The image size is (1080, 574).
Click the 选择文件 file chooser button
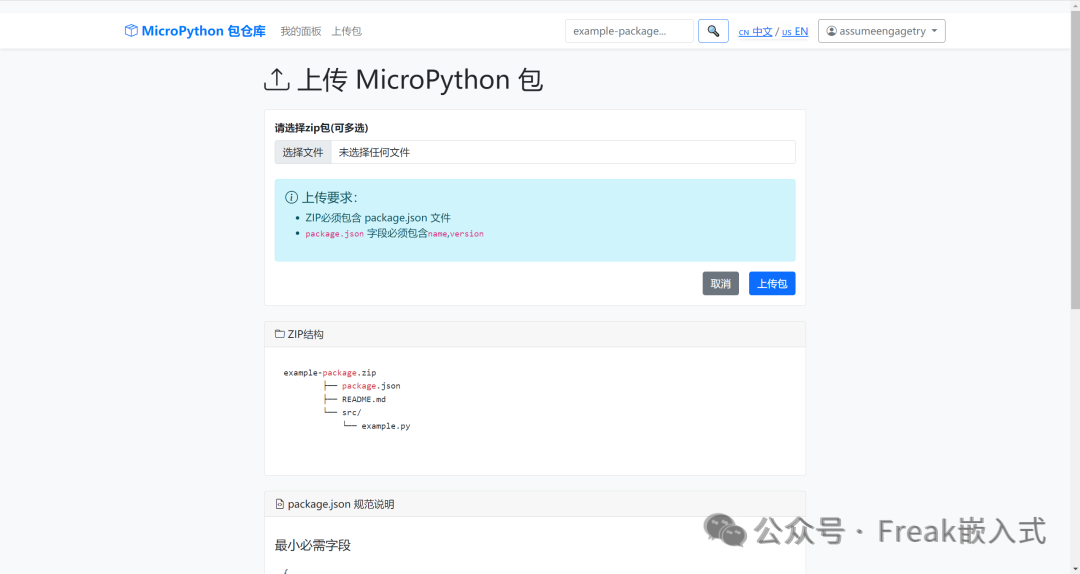coord(303,152)
